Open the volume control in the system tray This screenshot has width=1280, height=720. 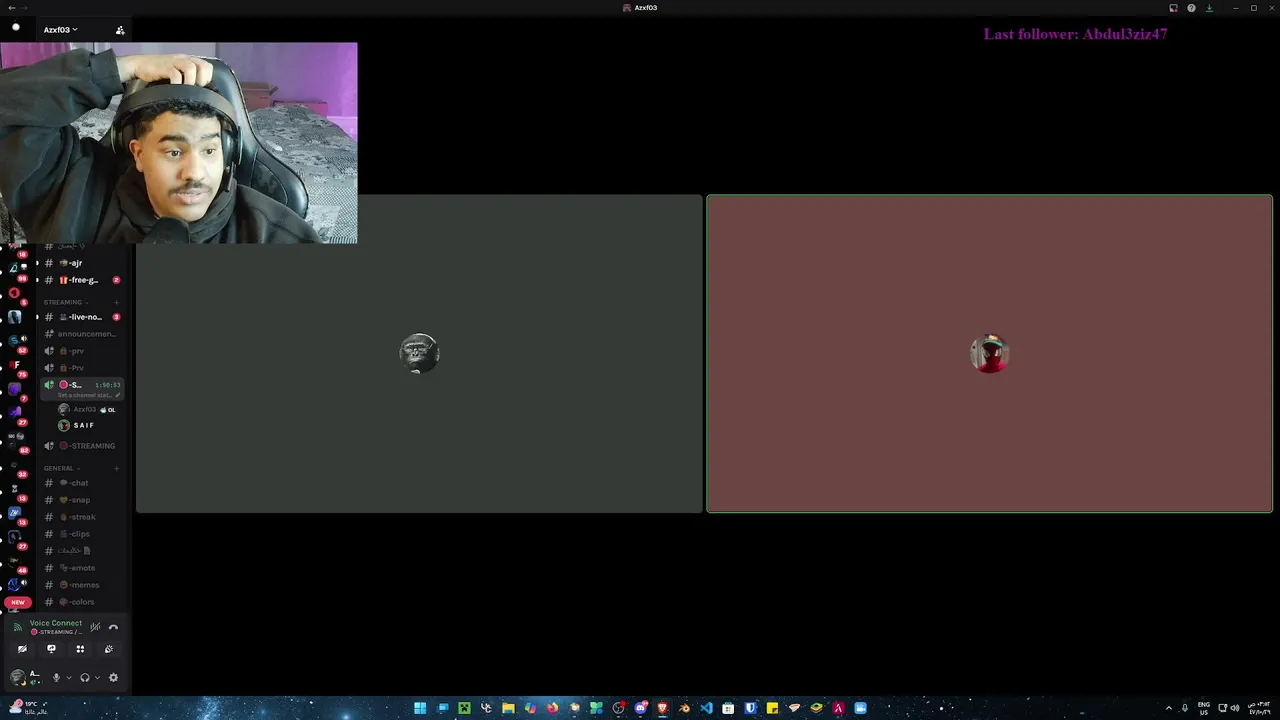tap(1235, 708)
